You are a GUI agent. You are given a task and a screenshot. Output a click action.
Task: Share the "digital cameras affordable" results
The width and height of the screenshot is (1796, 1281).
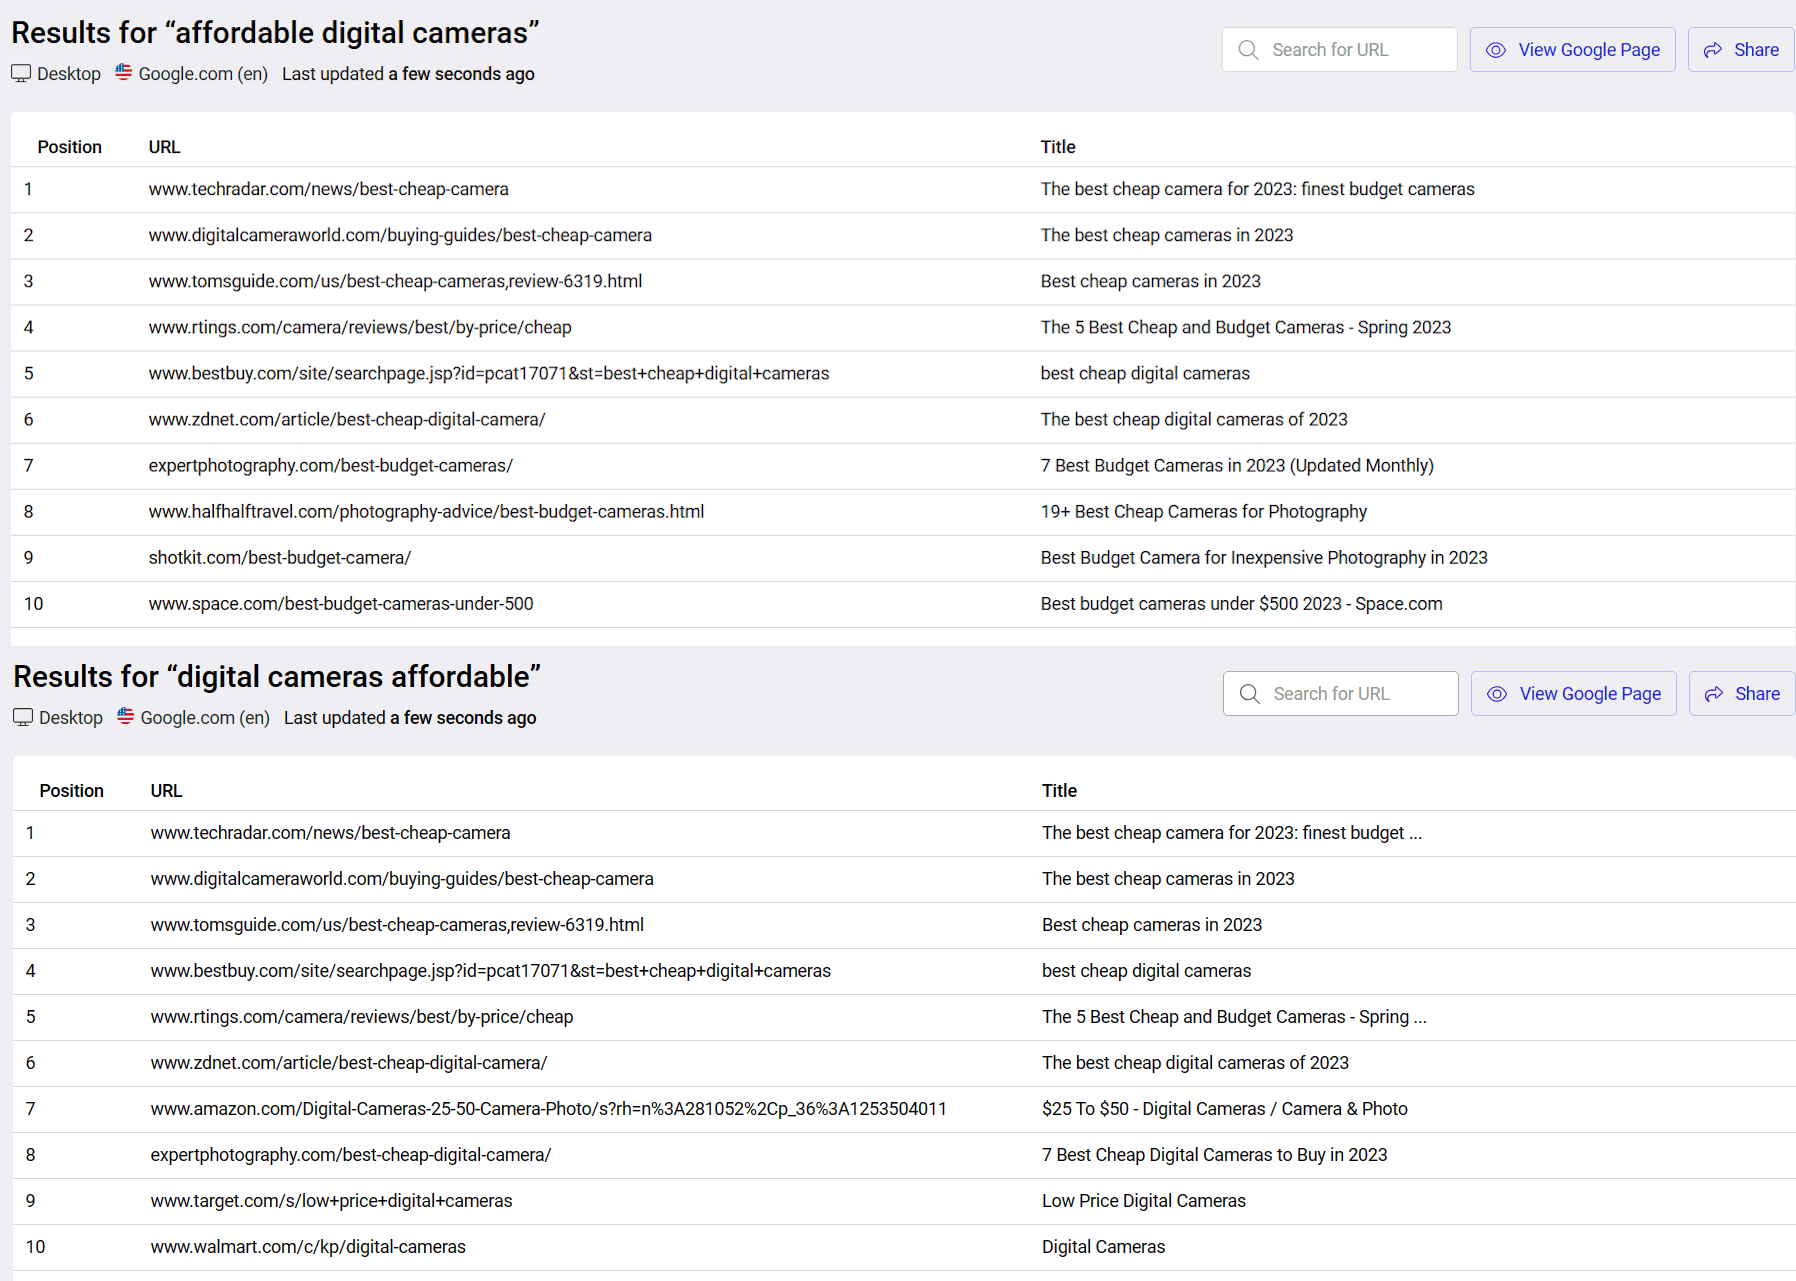[x=1742, y=694]
